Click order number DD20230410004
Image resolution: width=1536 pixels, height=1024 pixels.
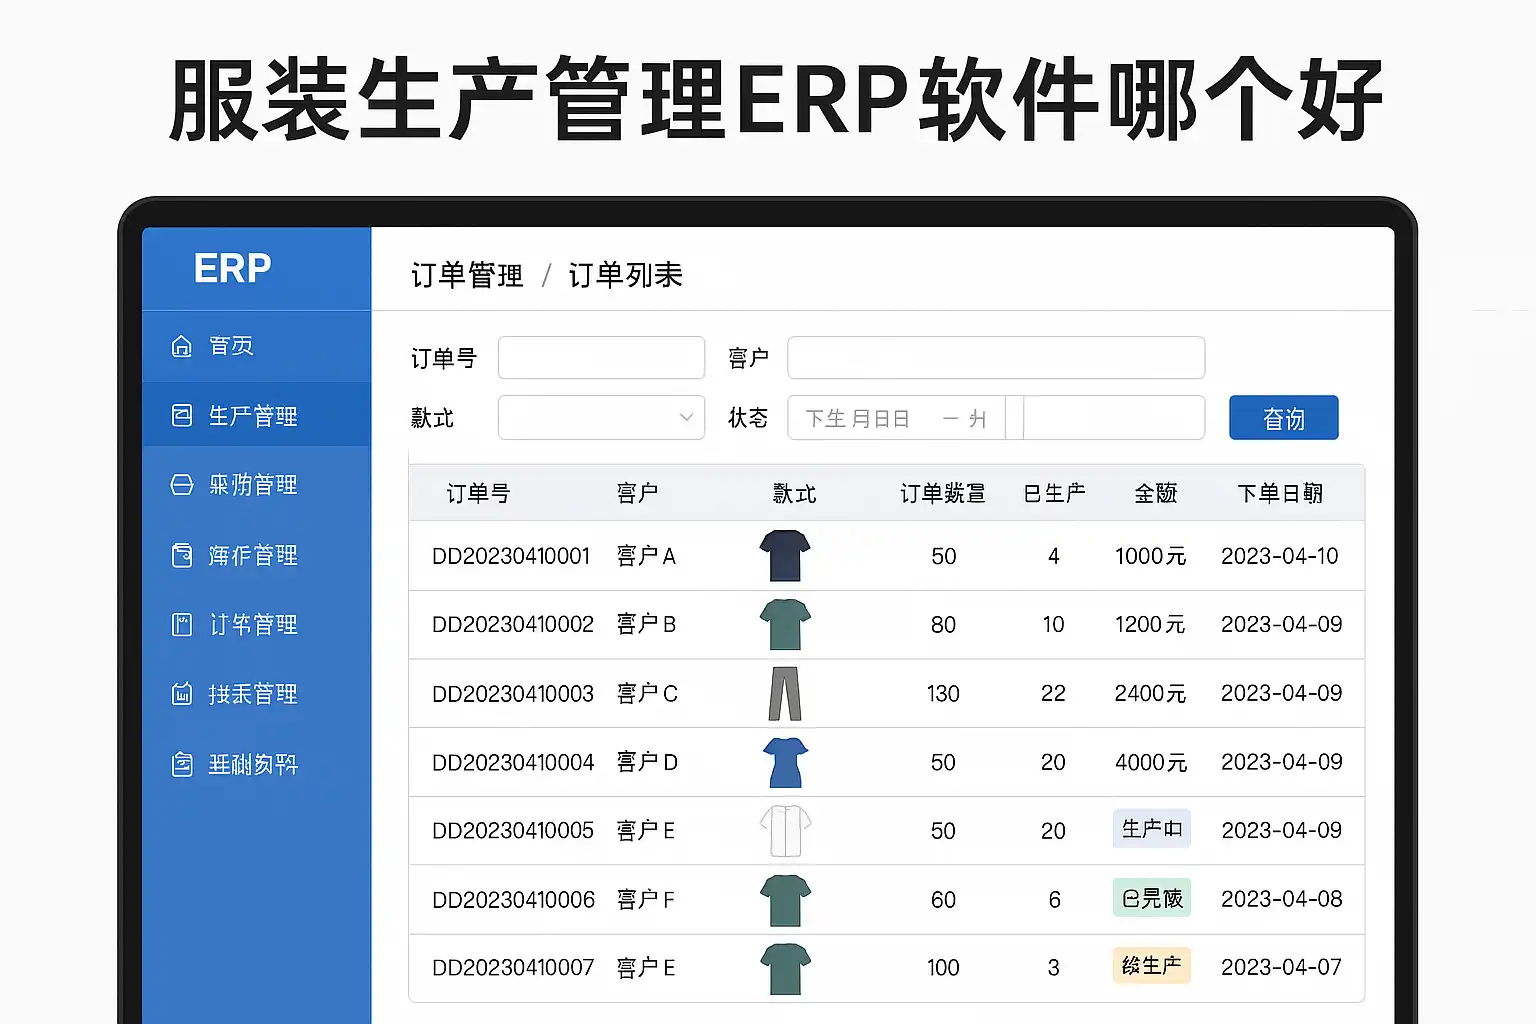[x=513, y=762]
